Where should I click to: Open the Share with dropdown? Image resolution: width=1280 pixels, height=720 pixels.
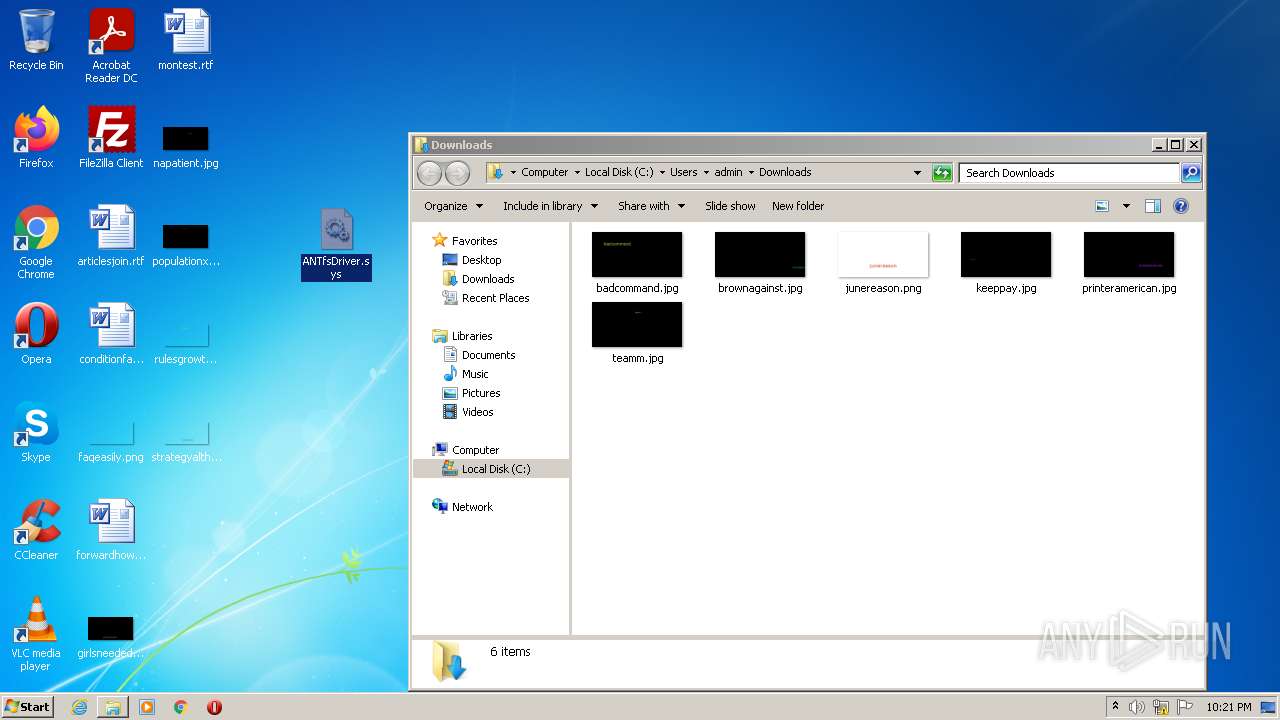coord(651,206)
